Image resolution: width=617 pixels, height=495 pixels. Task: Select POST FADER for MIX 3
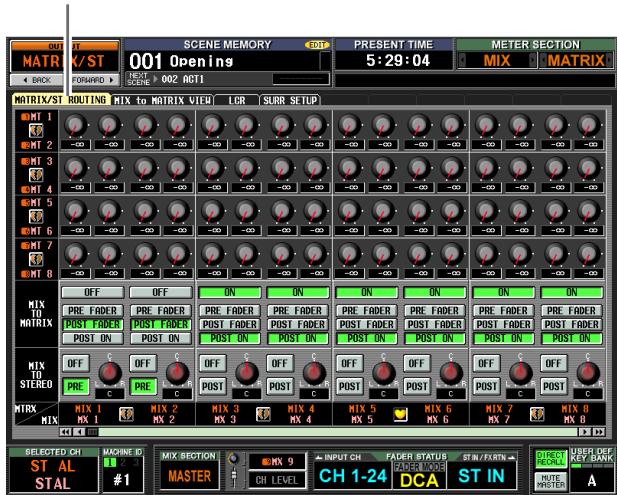point(229,325)
